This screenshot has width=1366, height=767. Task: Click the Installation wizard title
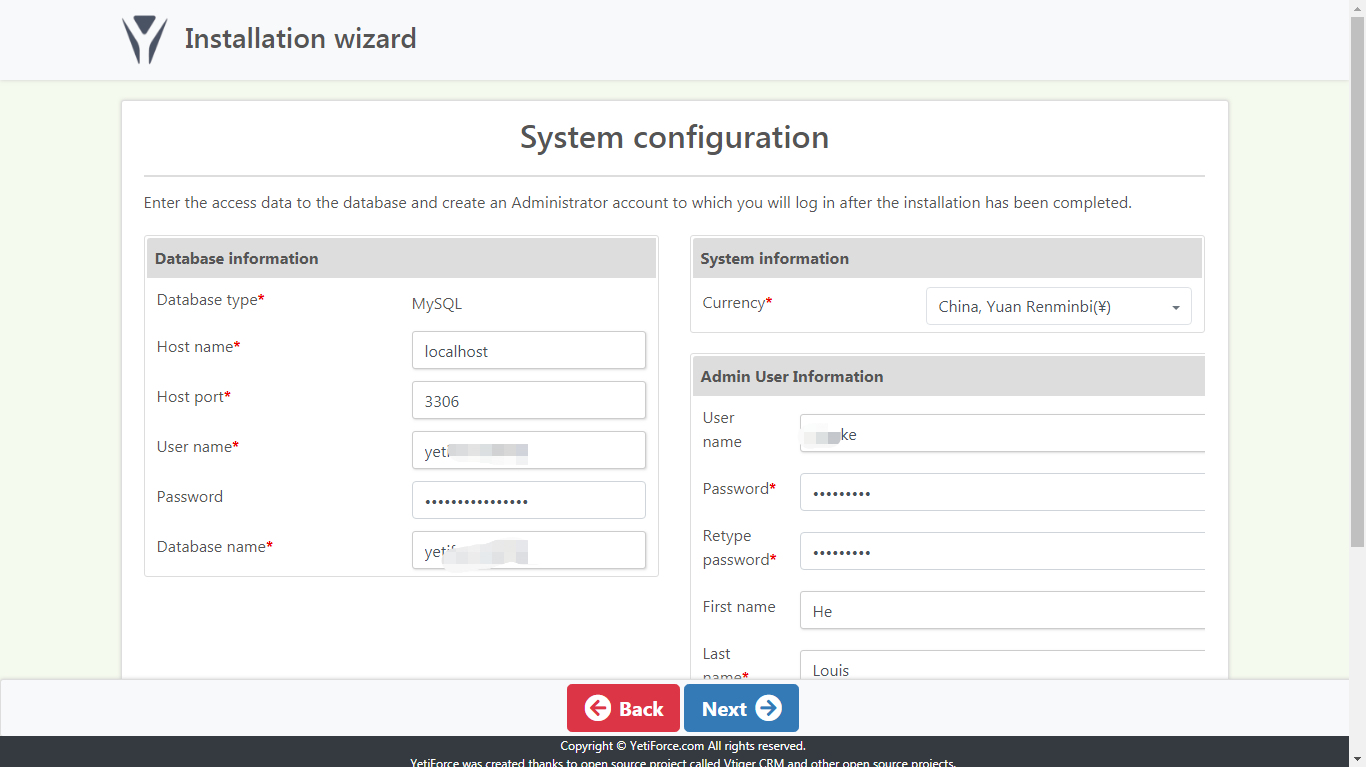(x=300, y=39)
